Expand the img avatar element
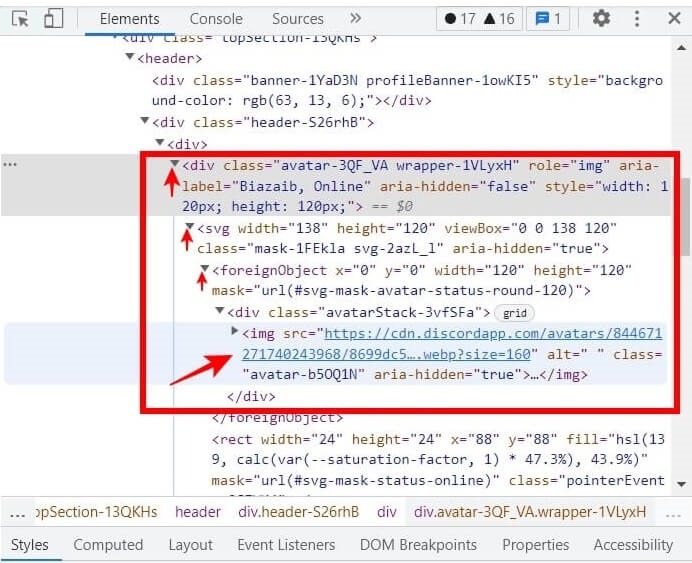Viewport: 692px width, 563px height. point(235,332)
